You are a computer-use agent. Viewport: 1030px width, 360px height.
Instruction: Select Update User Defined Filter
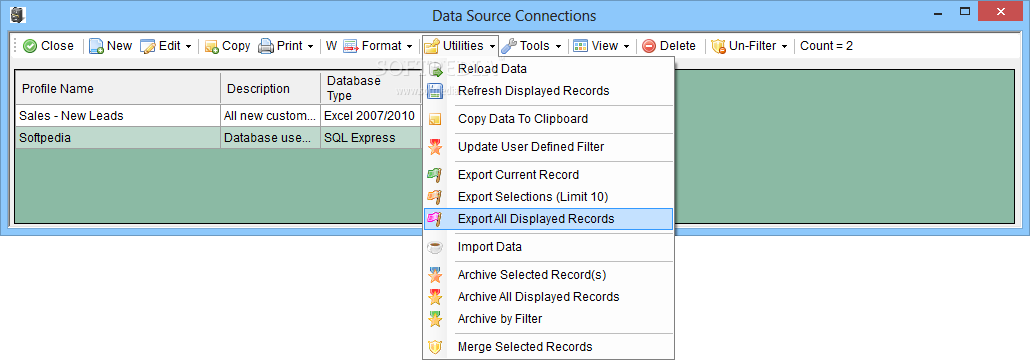549,147
